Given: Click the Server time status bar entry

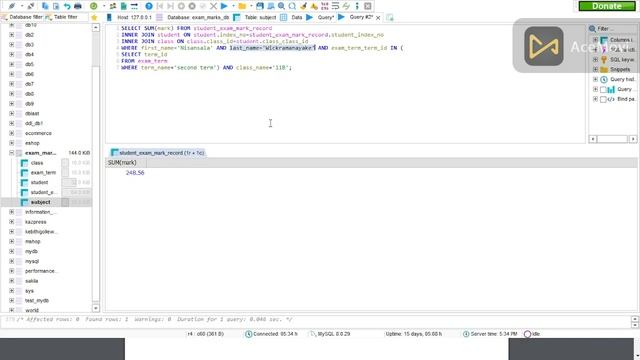Looking at the screenshot, I should click(490, 334).
